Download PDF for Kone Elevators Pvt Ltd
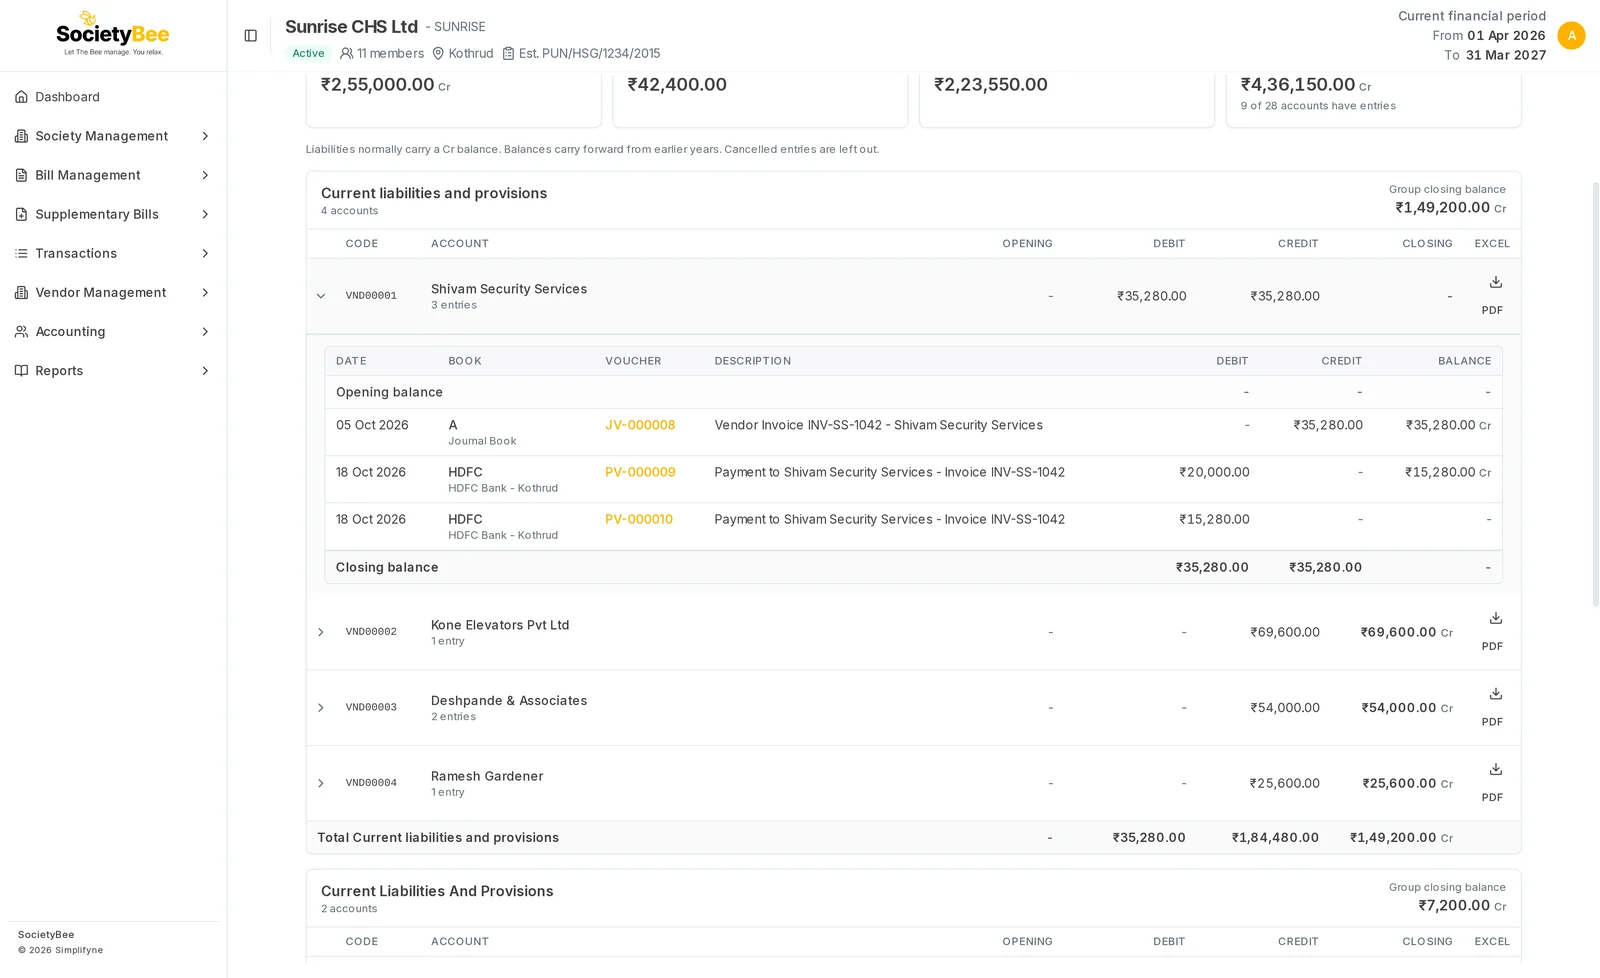The height and width of the screenshot is (978, 1600). click(x=1492, y=646)
